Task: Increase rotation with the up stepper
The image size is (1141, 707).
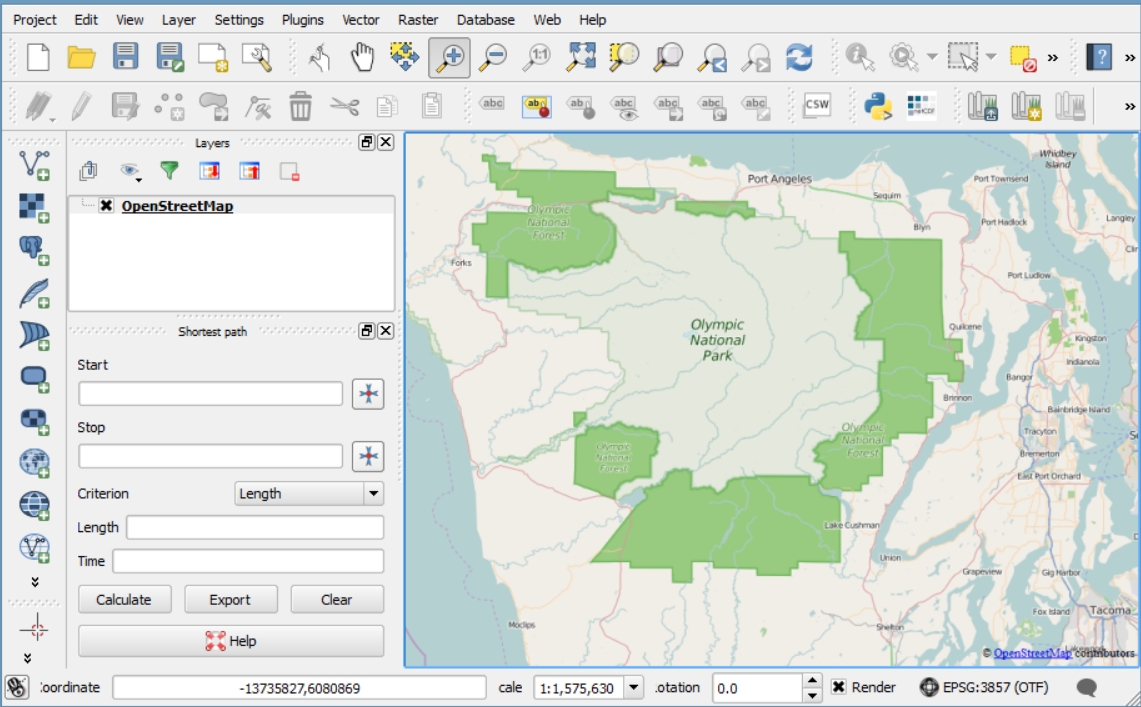Action: pyautogui.click(x=813, y=681)
